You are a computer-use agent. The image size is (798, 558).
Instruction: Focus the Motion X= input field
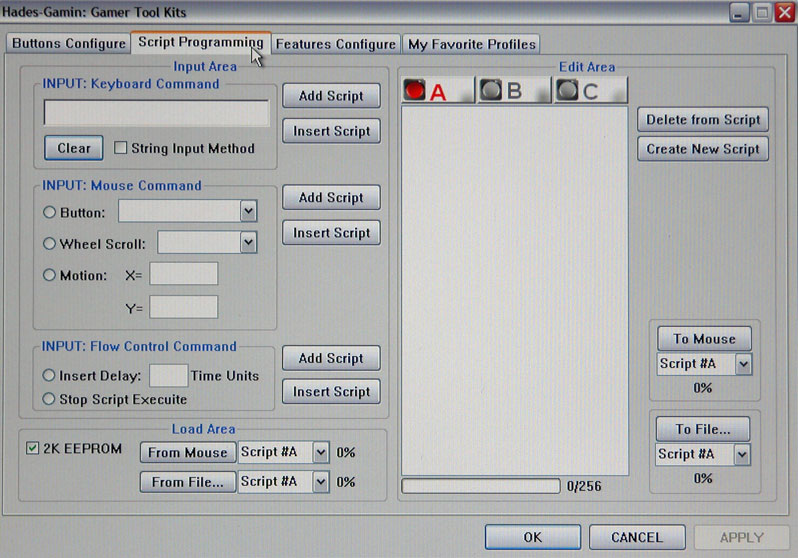(184, 274)
